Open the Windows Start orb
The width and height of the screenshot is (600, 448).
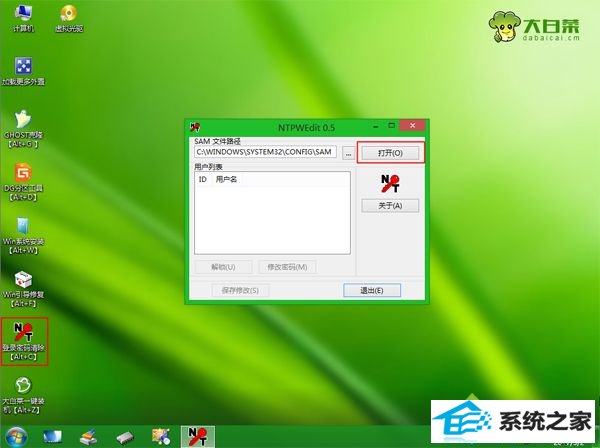tap(16, 437)
